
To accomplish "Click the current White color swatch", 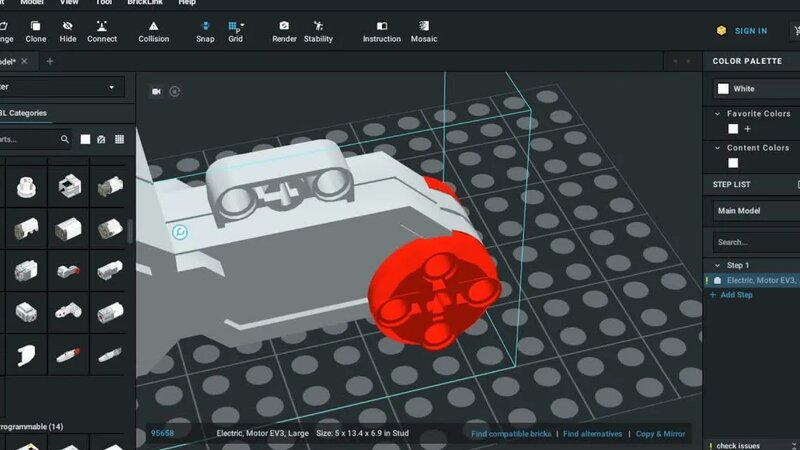I will pos(723,89).
